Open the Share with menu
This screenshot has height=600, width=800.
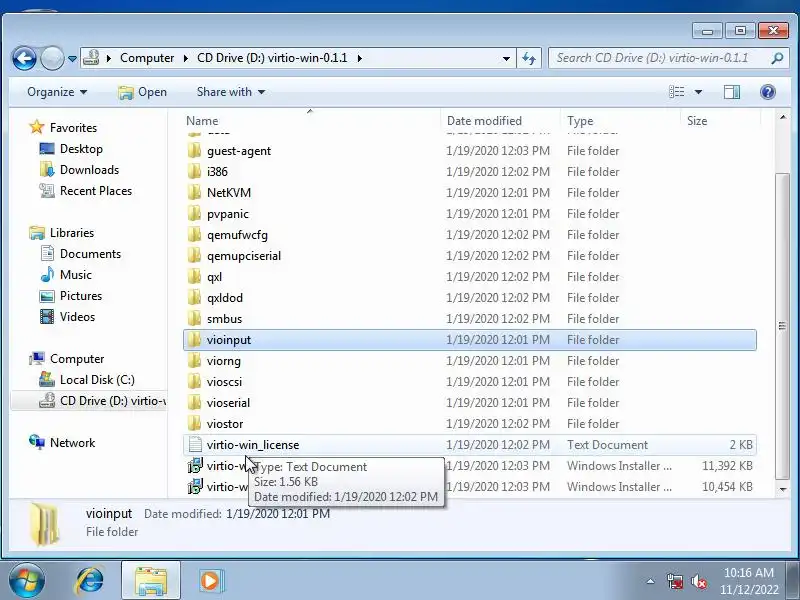231,92
